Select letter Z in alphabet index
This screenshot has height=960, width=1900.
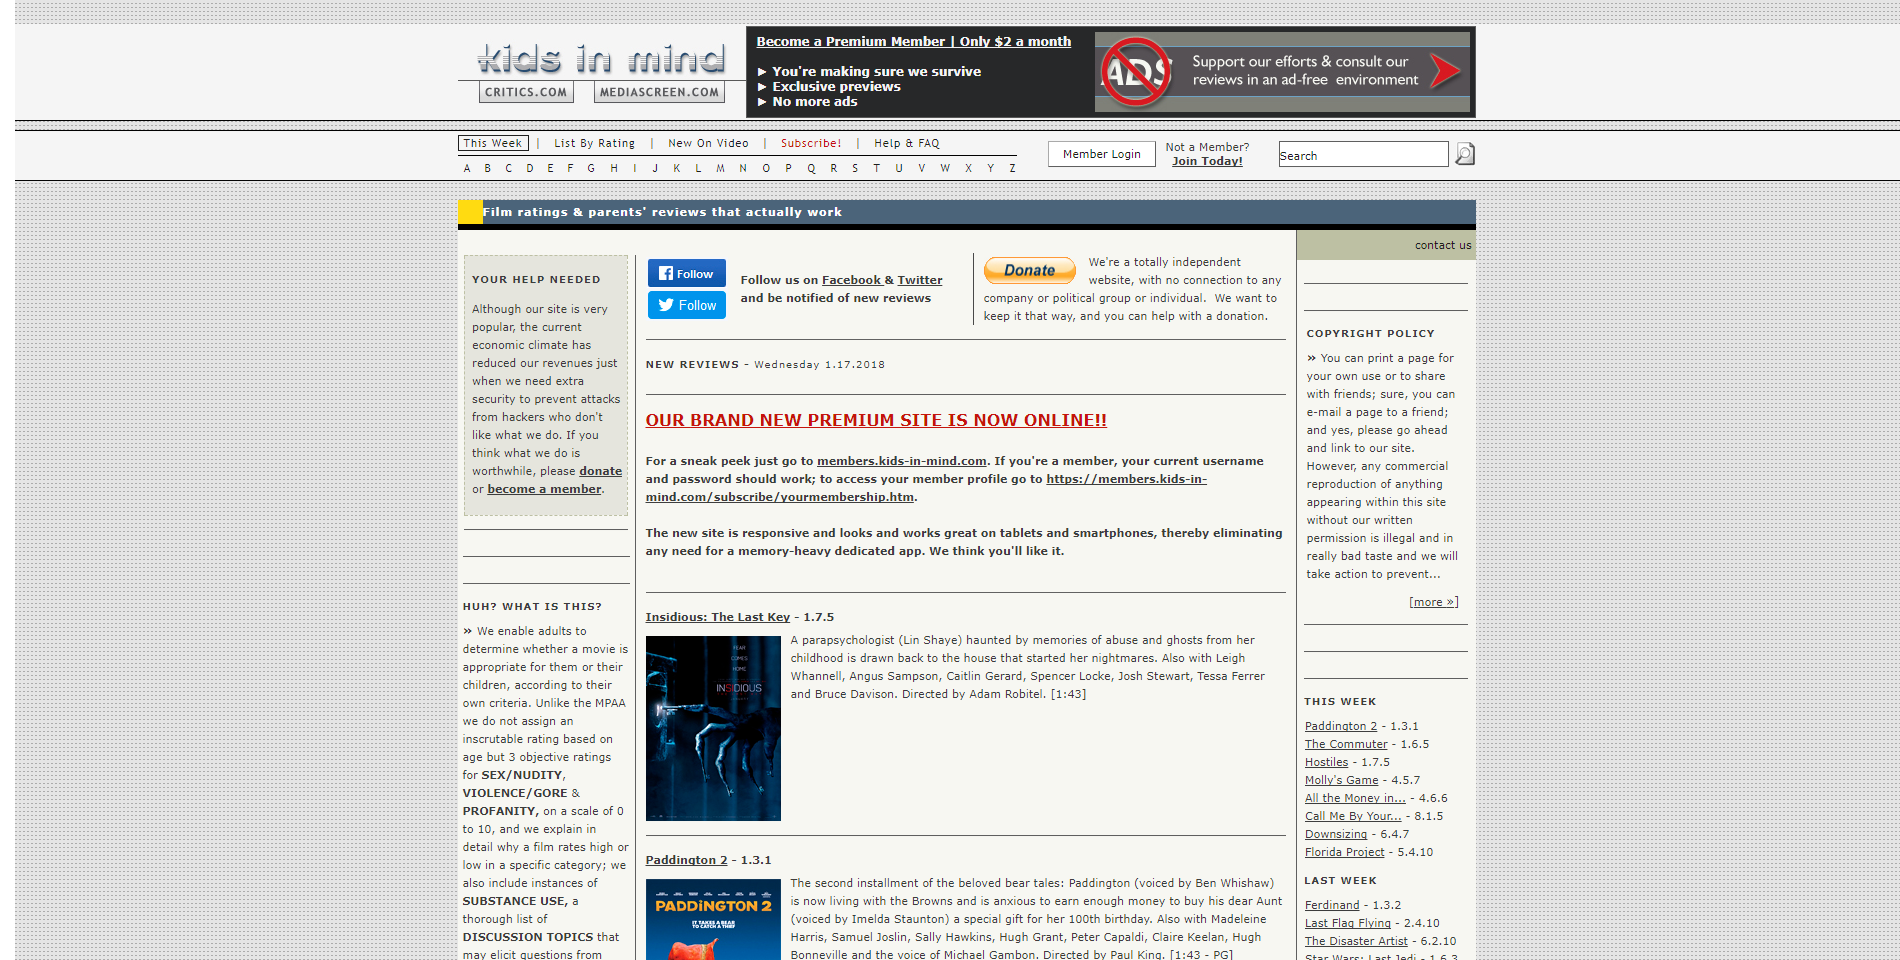(1012, 168)
